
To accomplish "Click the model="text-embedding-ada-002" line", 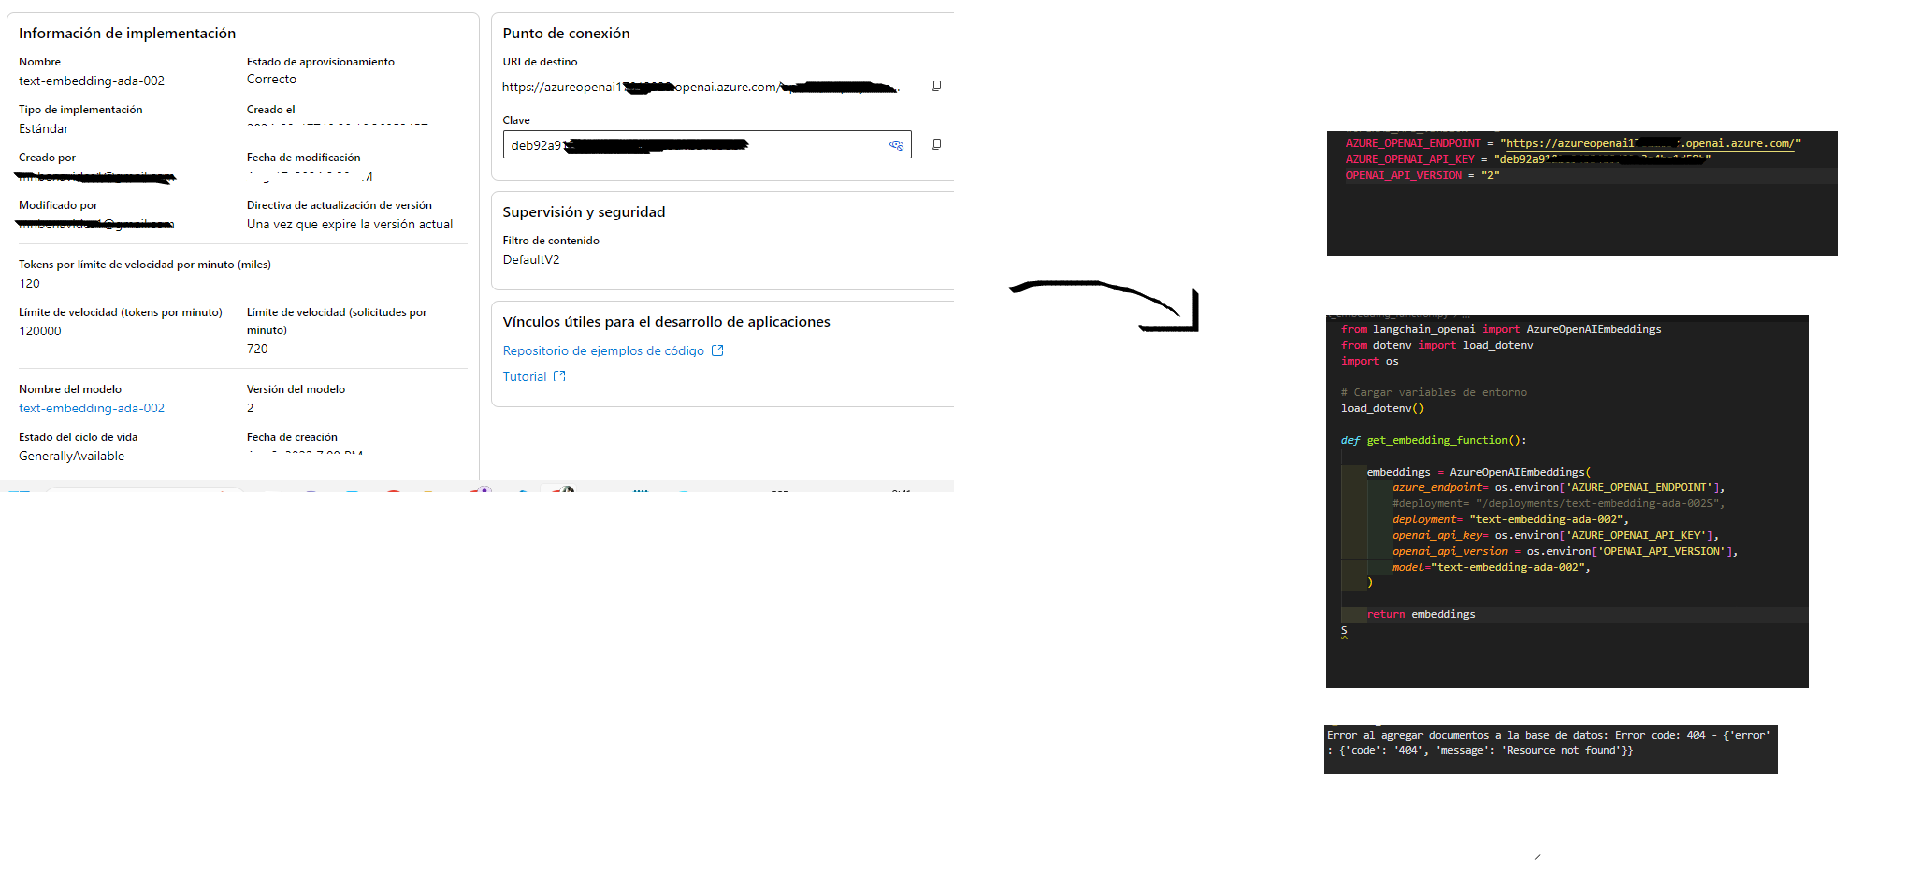I will tap(1491, 568).
